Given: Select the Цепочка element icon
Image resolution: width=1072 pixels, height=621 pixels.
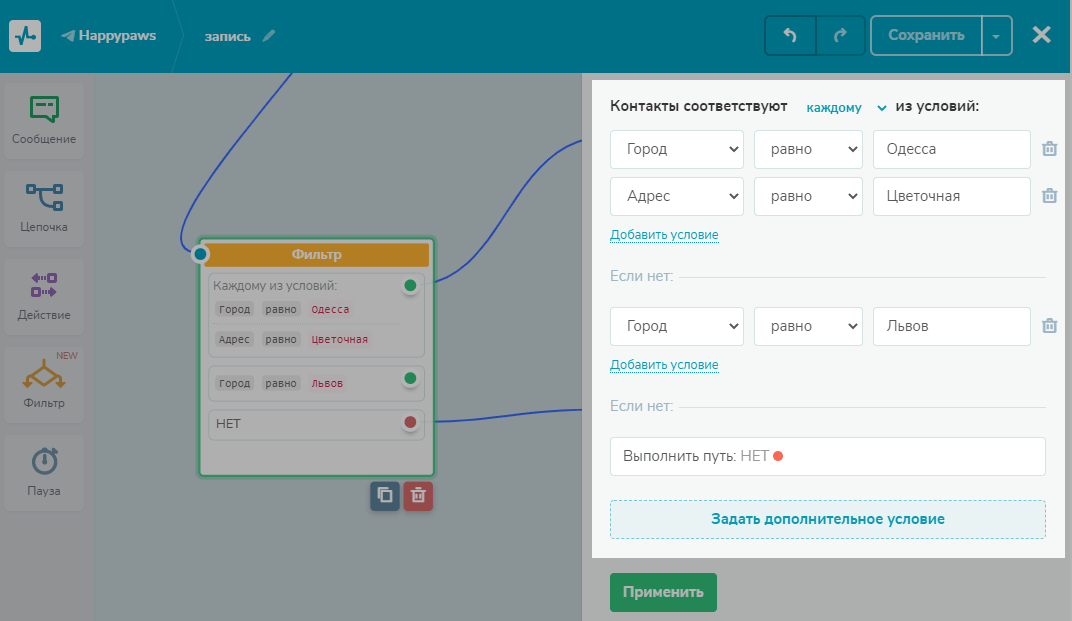Looking at the screenshot, I should (x=44, y=196).
